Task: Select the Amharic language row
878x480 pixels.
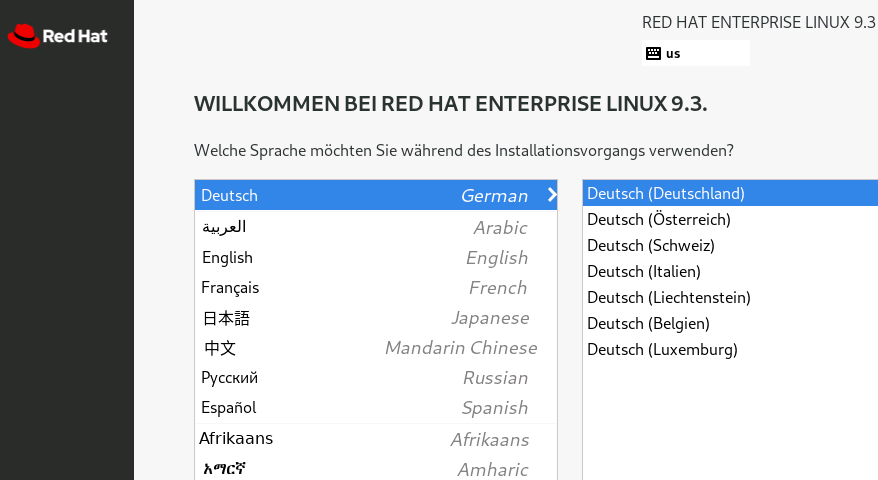Action: point(375,469)
